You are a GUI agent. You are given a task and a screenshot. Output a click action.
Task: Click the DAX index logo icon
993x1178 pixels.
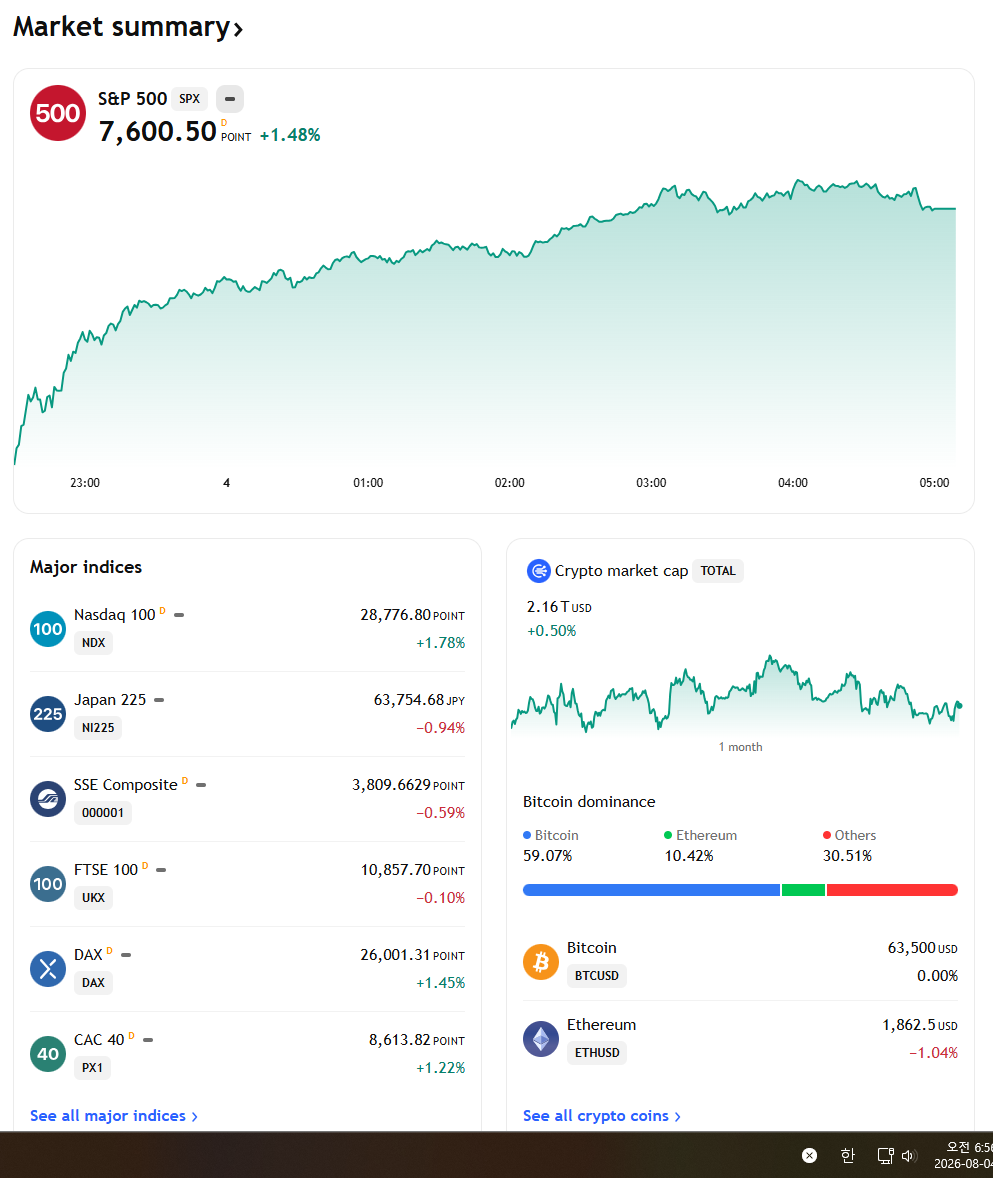click(x=48, y=968)
